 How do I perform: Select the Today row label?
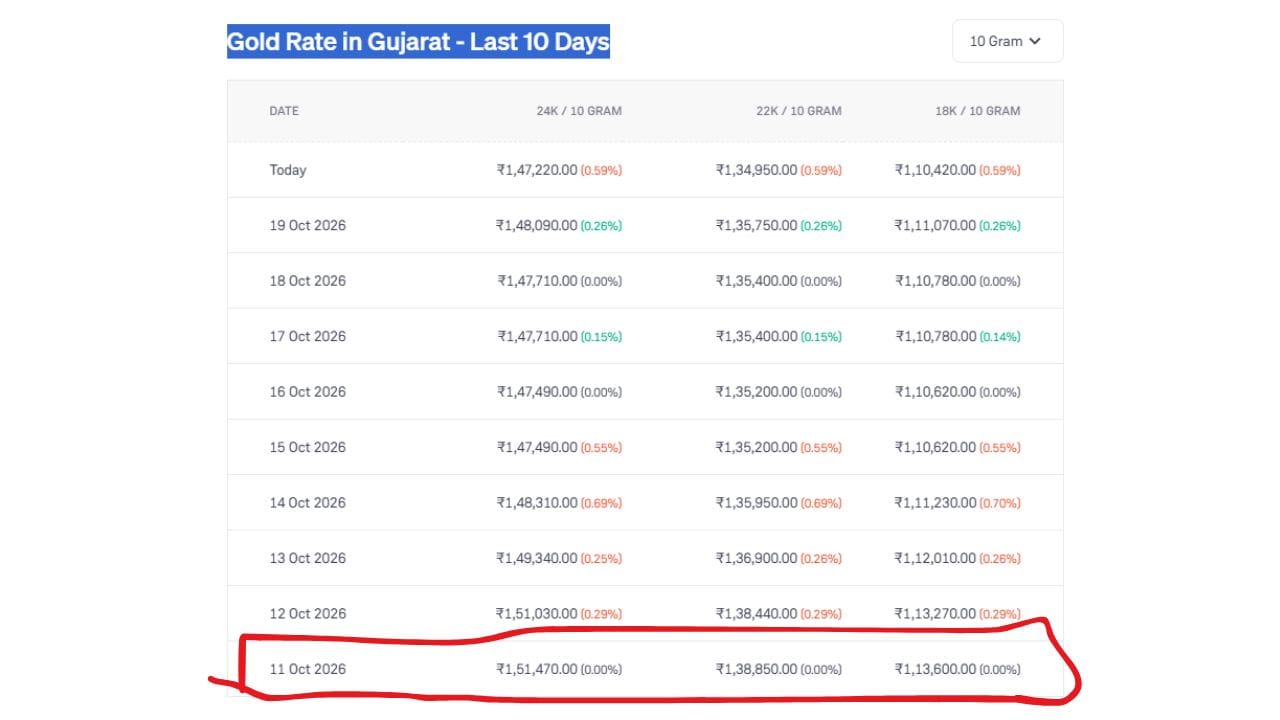click(288, 170)
